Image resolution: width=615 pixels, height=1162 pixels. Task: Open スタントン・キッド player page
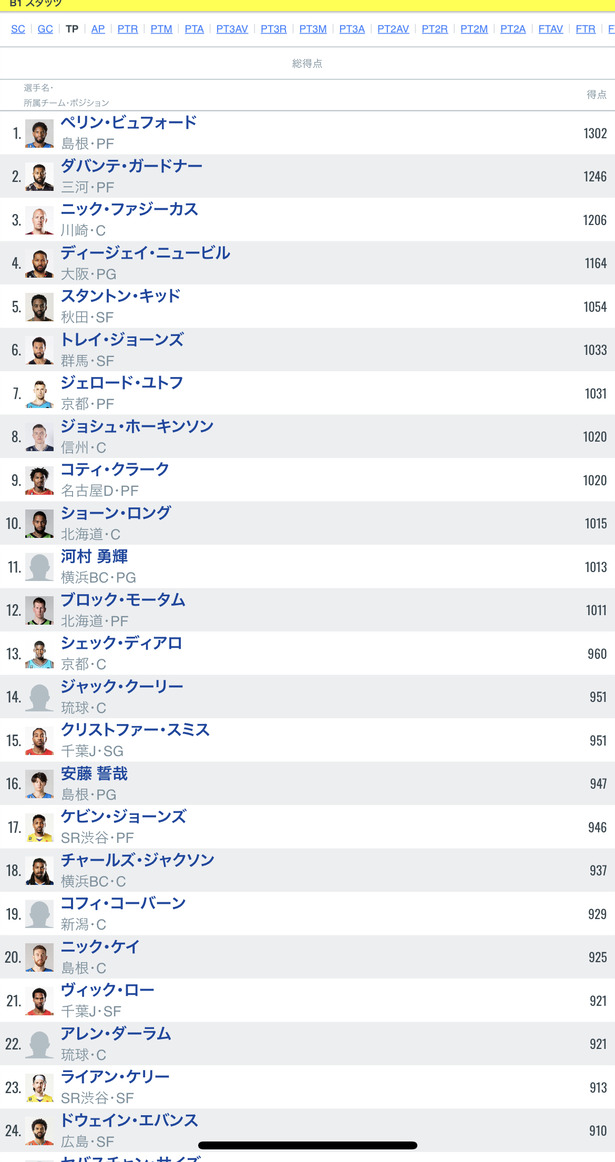pos(121,296)
